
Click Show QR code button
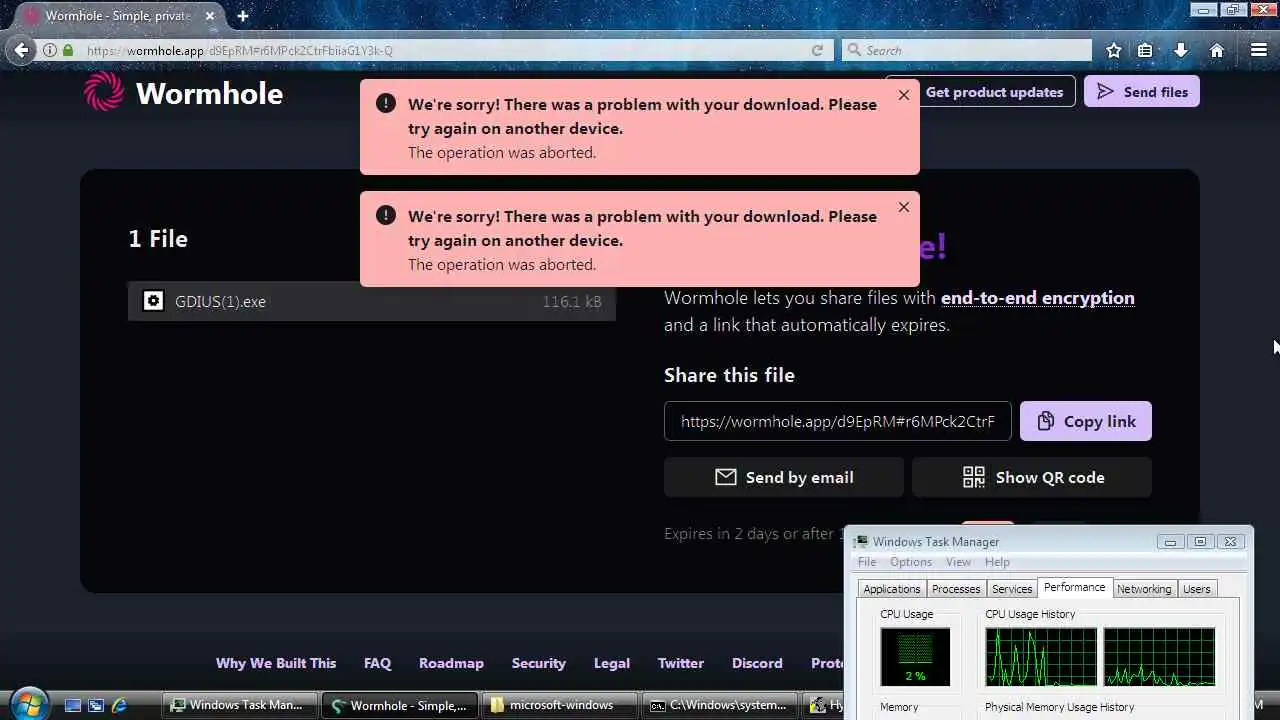click(1032, 477)
